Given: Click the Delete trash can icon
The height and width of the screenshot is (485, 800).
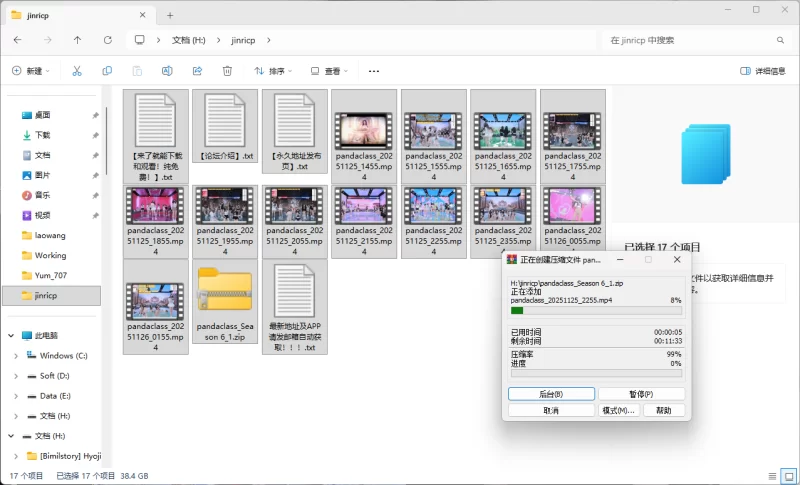Looking at the screenshot, I should pos(227,71).
